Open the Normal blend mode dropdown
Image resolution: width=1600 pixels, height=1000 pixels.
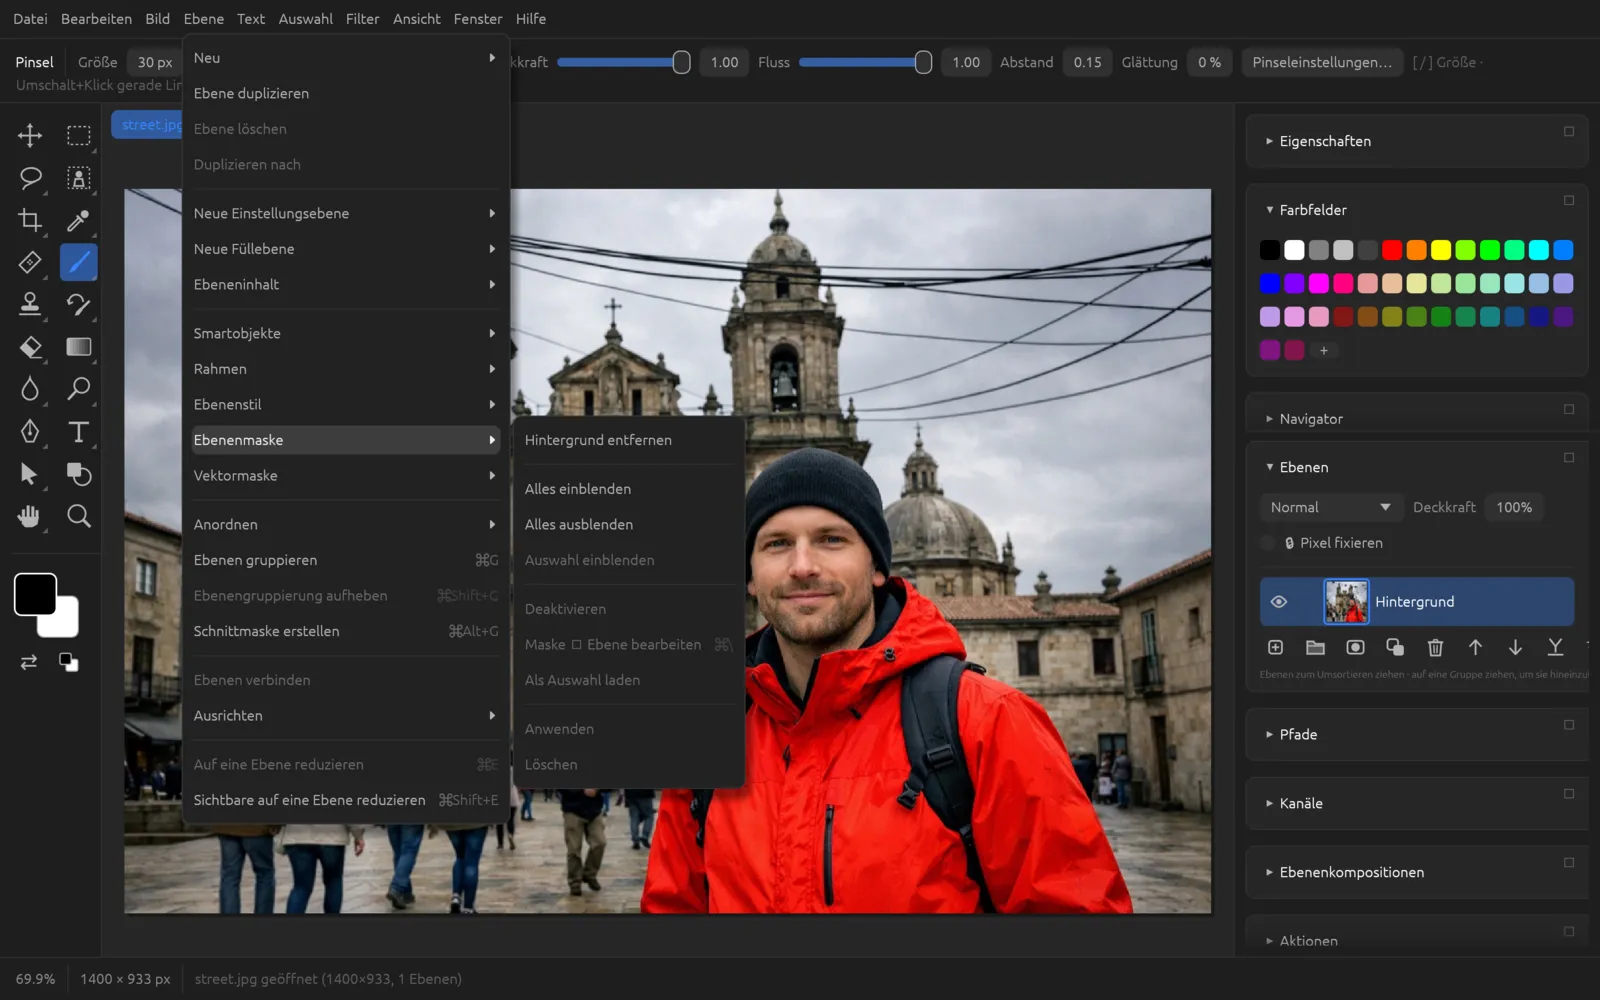pyautogui.click(x=1330, y=507)
